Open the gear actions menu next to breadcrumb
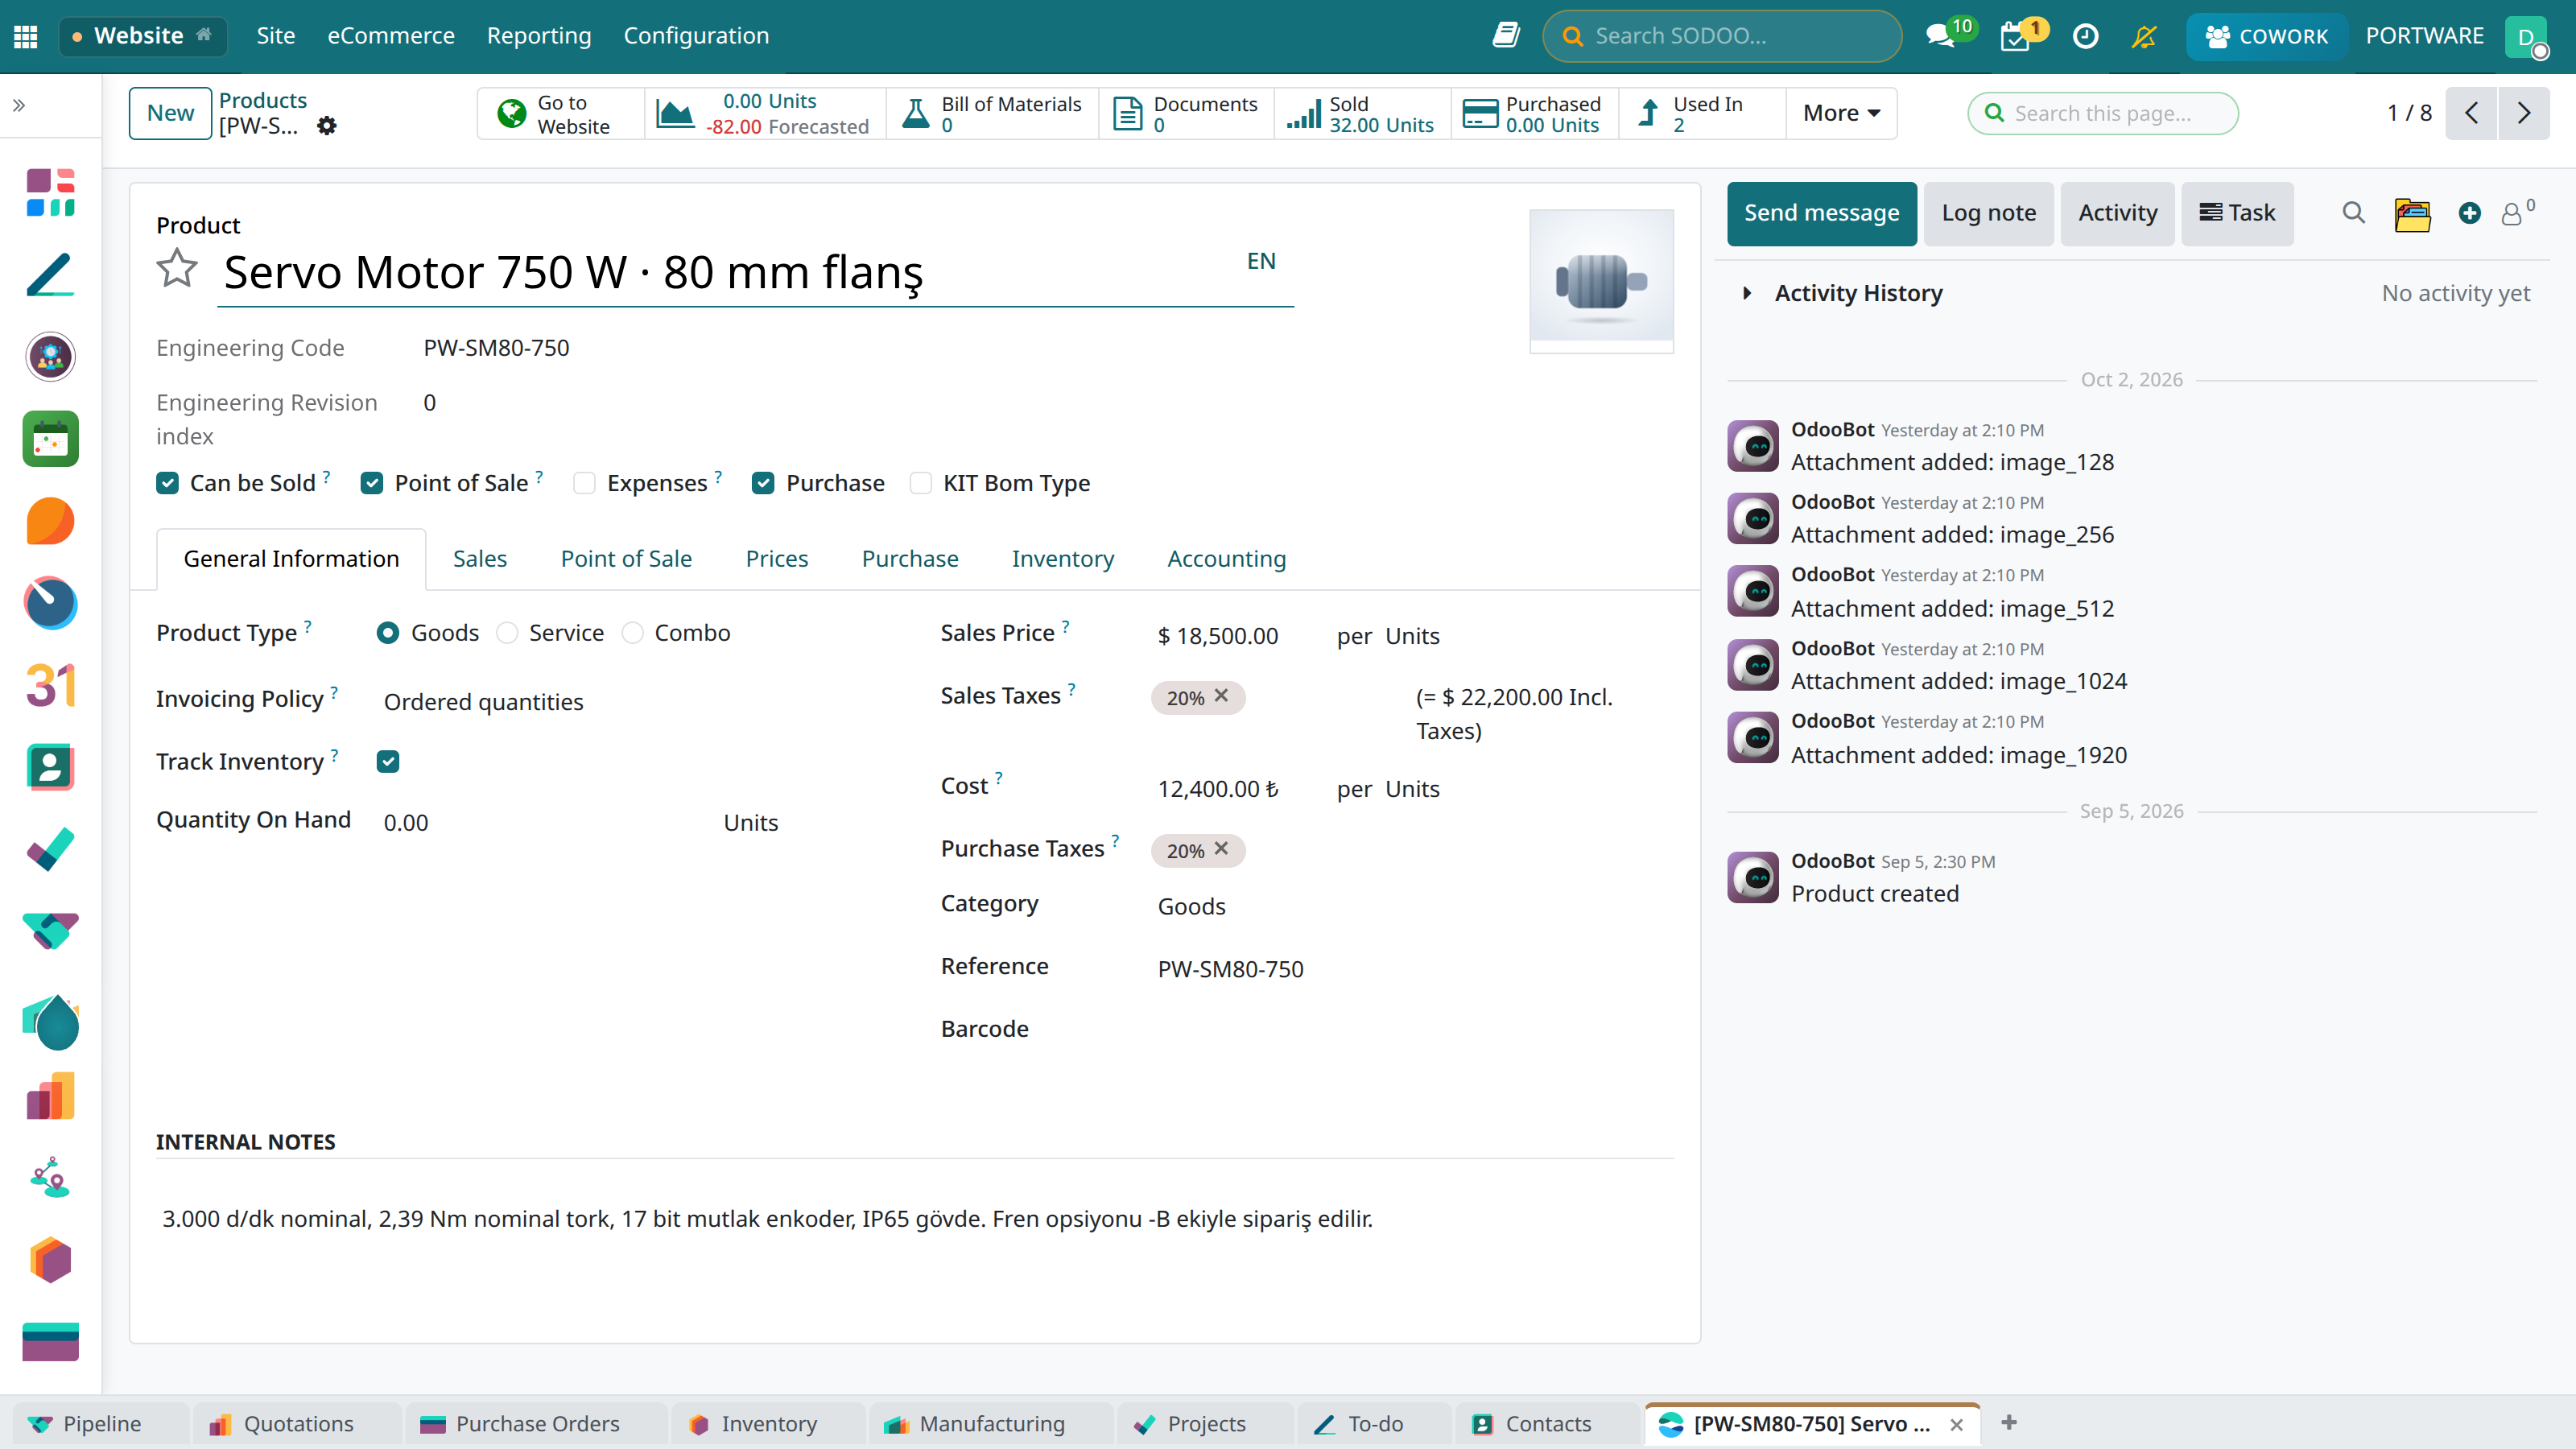This screenshot has height=1449, width=2576. [327, 126]
